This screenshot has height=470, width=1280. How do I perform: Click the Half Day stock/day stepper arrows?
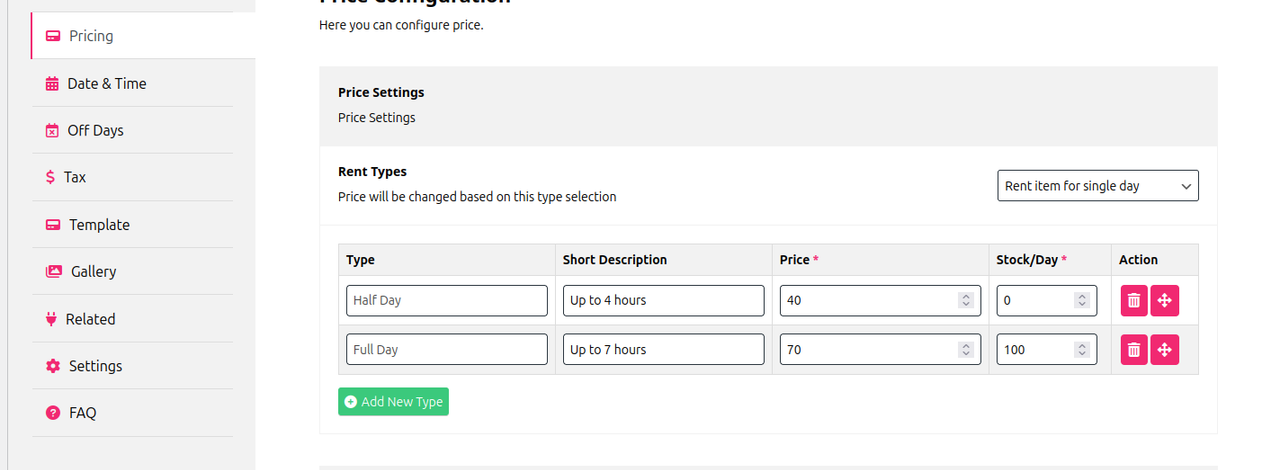pyautogui.click(x=1082, y=300)
